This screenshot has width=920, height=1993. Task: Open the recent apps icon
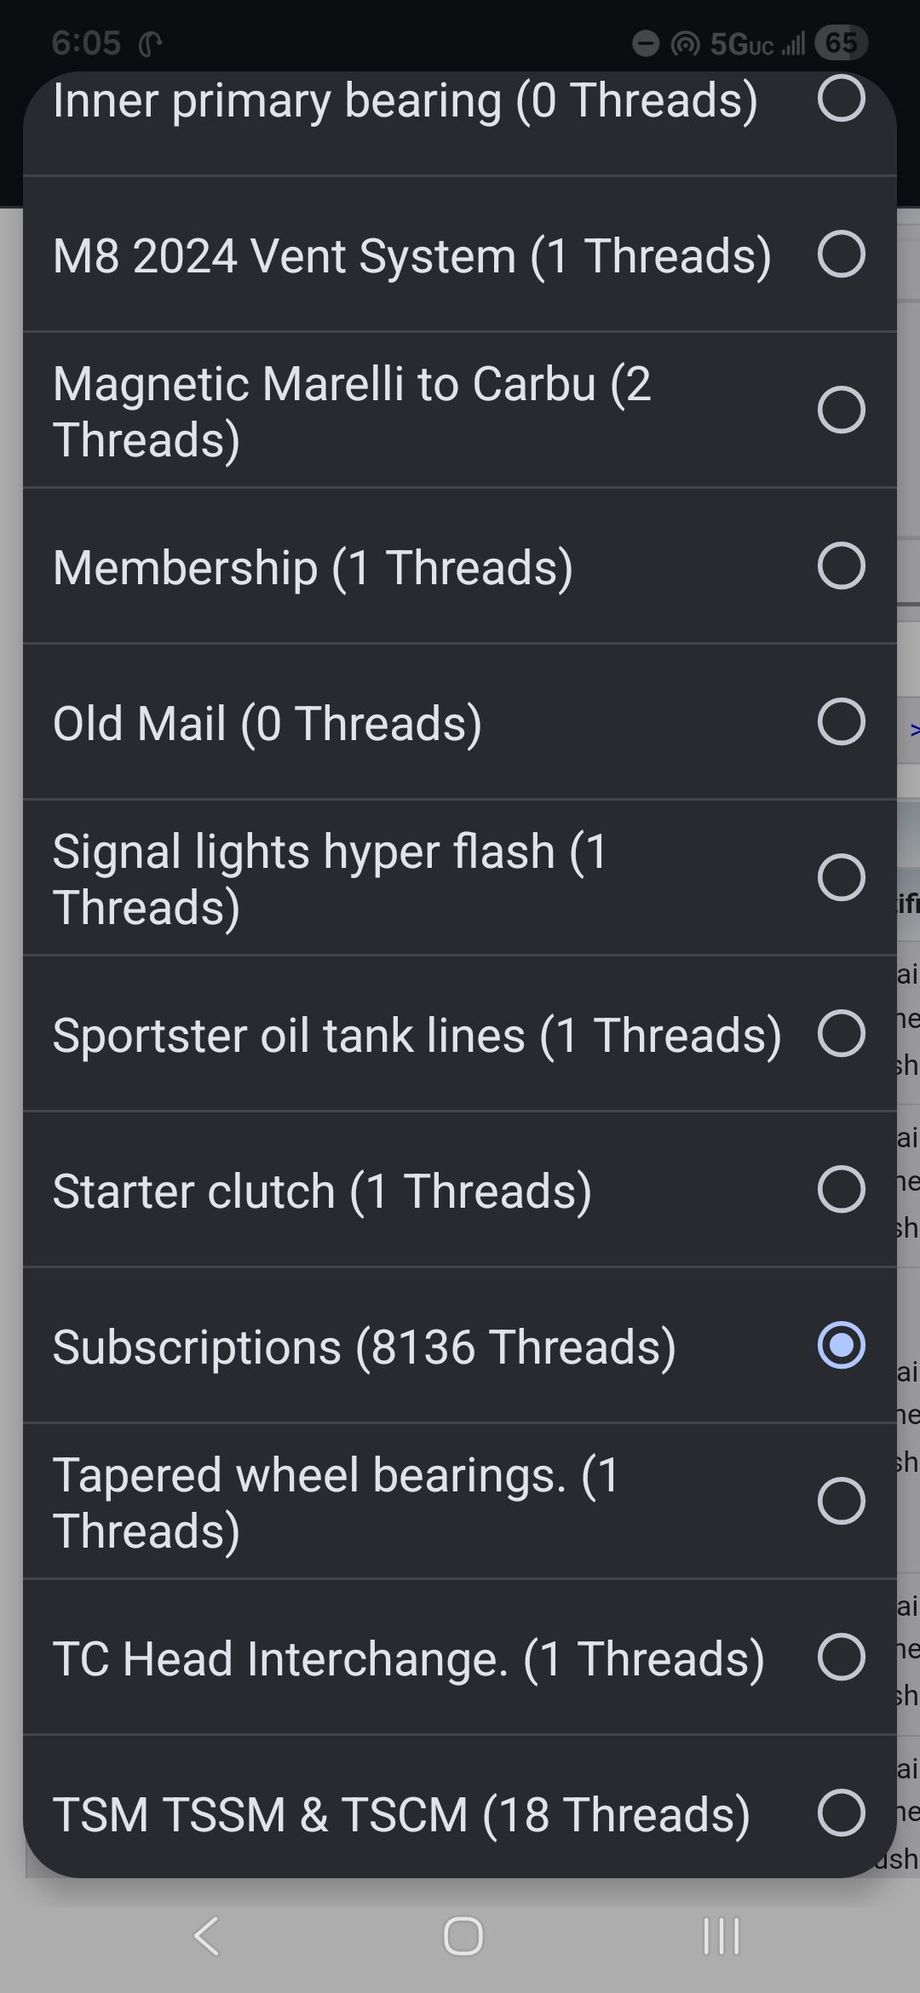[721, 1936]
